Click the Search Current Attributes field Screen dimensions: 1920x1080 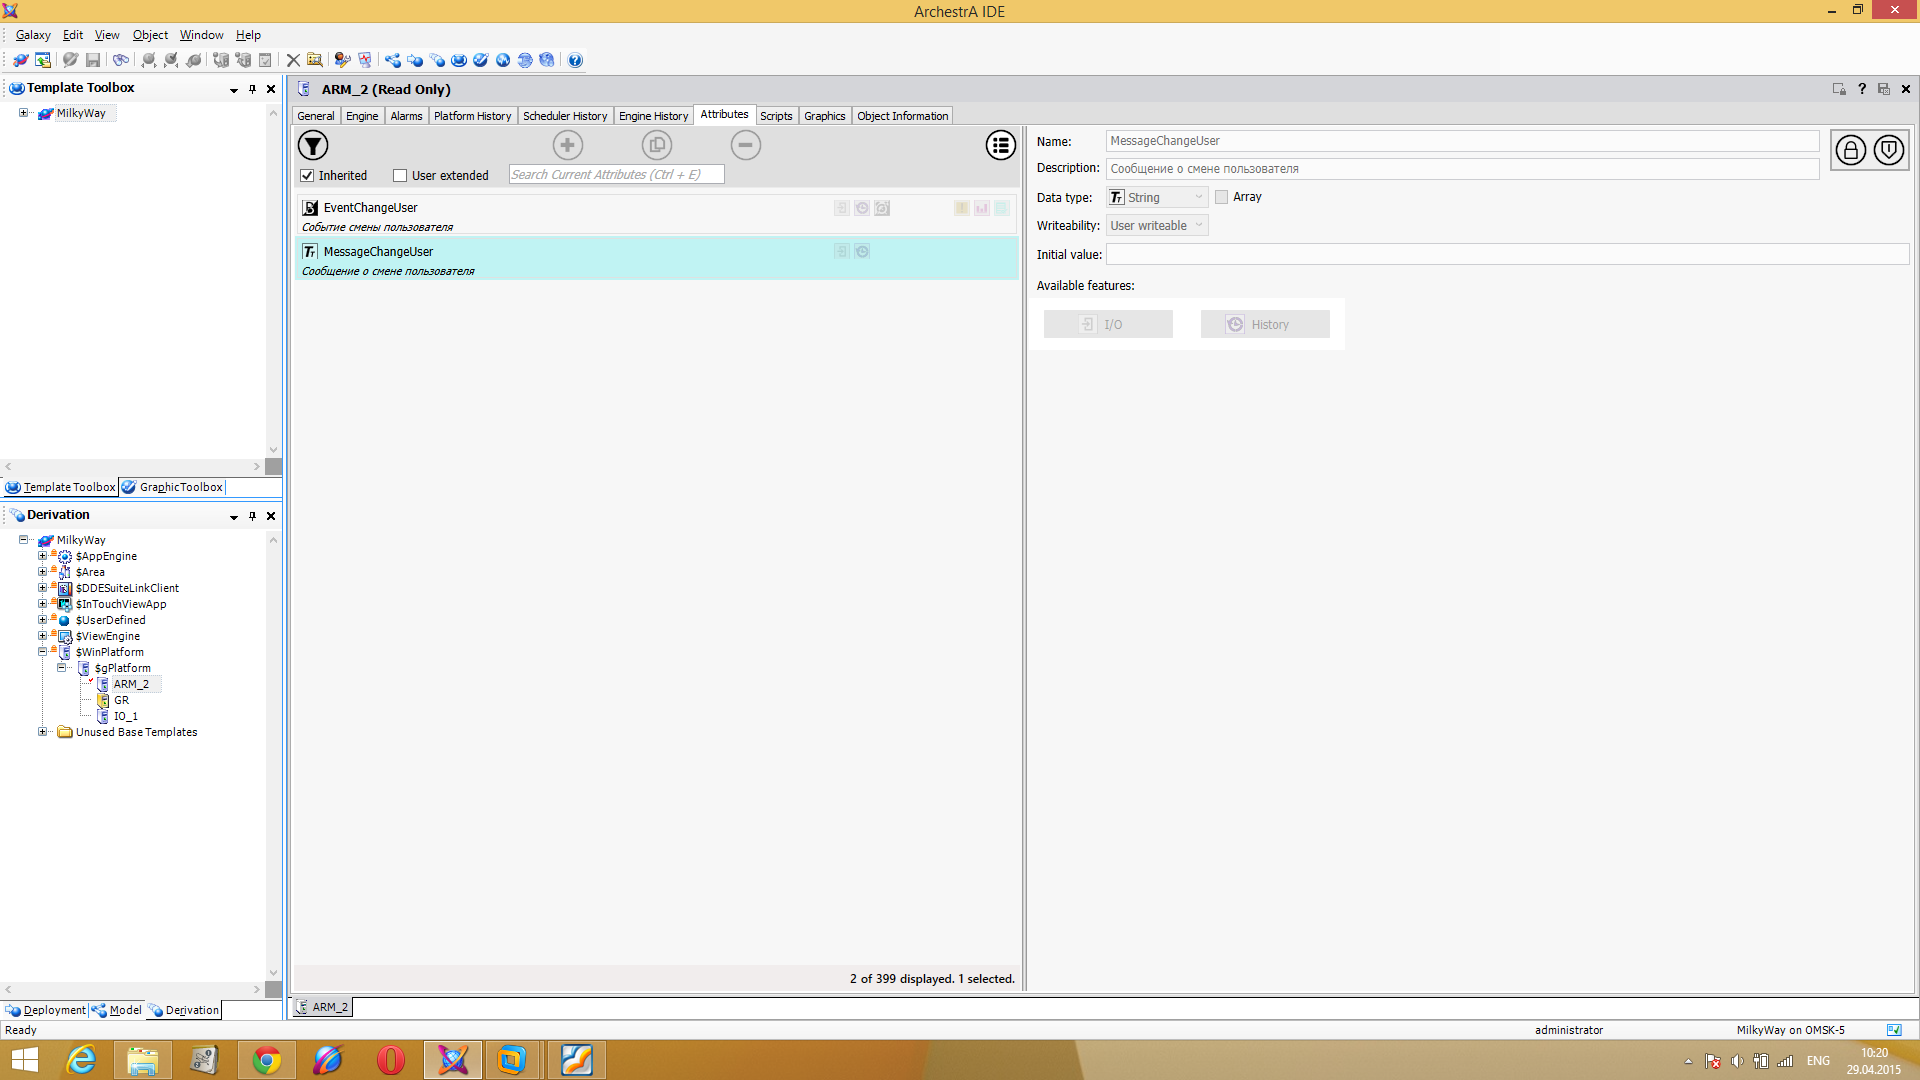pos(615,175)
